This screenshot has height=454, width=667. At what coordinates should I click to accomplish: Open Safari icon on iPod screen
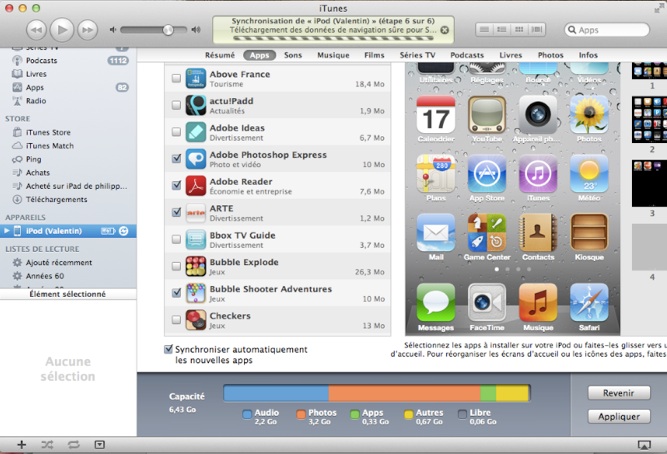(x=589, y=303)
